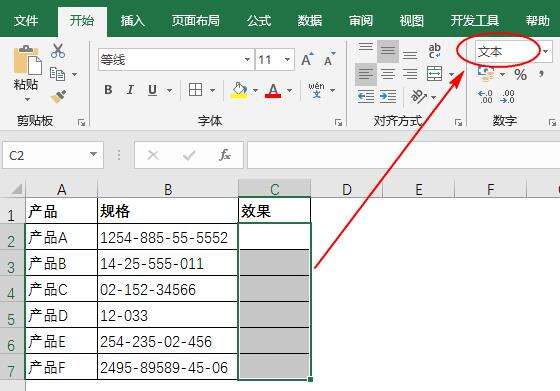Open the fill color palette arrow
The width and height of the screenshot is (560, 391).
coord(255,90)
